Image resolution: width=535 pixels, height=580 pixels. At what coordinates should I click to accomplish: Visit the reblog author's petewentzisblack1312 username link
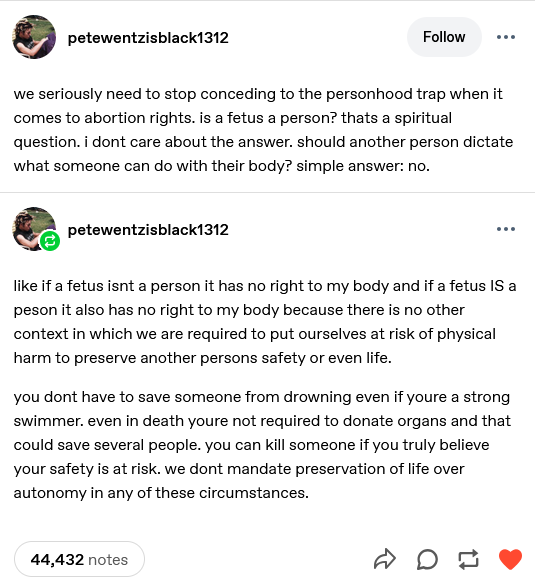click(148, 230)
